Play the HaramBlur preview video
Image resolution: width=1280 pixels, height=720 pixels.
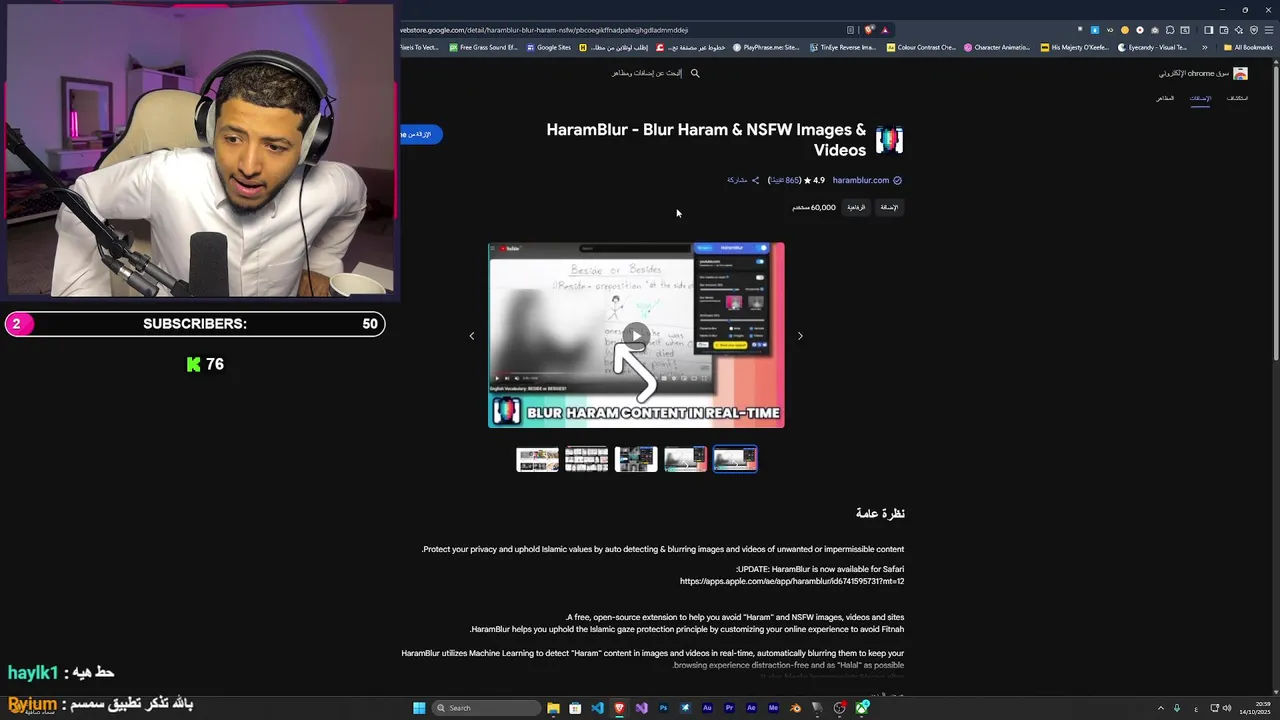pyautogui.click(x=635, y=335)
